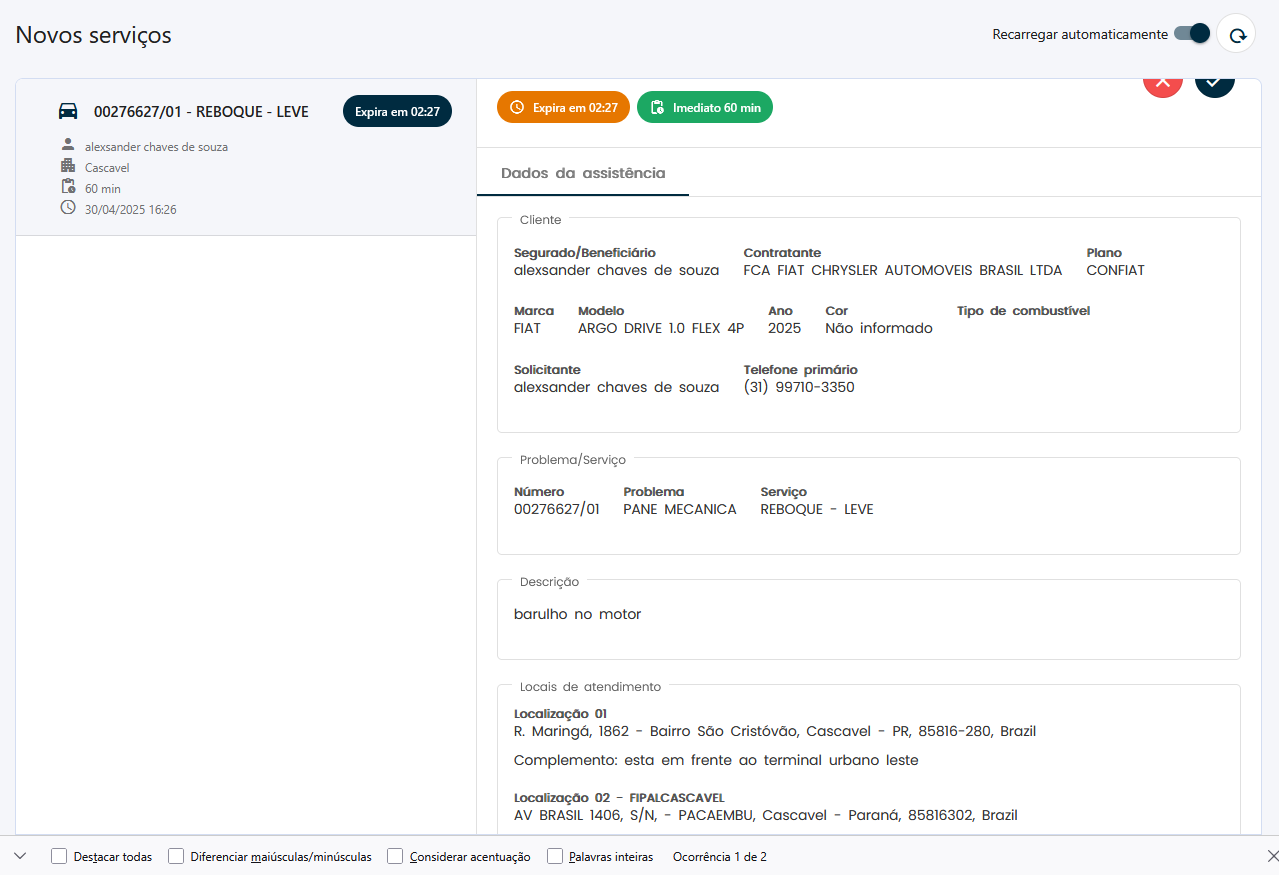1279x875 pixels.
Task: Click the clipboard icon beside 60 min
Action: [x=68, y=187]
